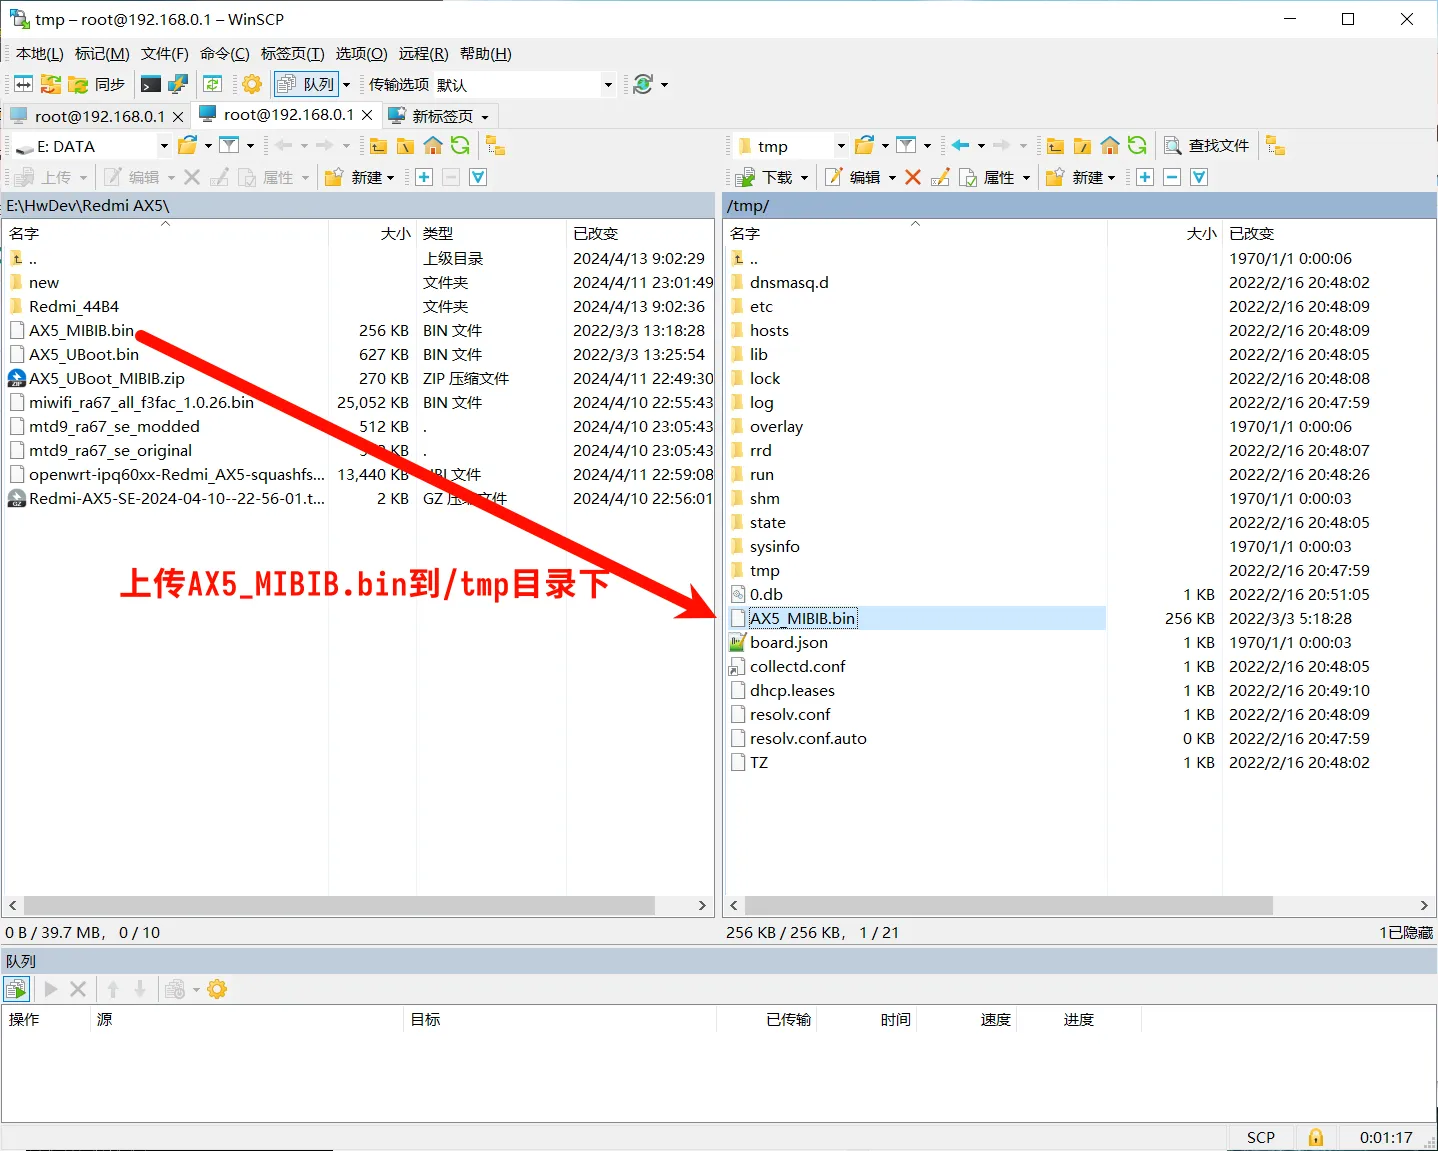Screen dimensions: 1438x1151
Task: Click the keep remote directory up to date icon
Action: click(212, 85)
